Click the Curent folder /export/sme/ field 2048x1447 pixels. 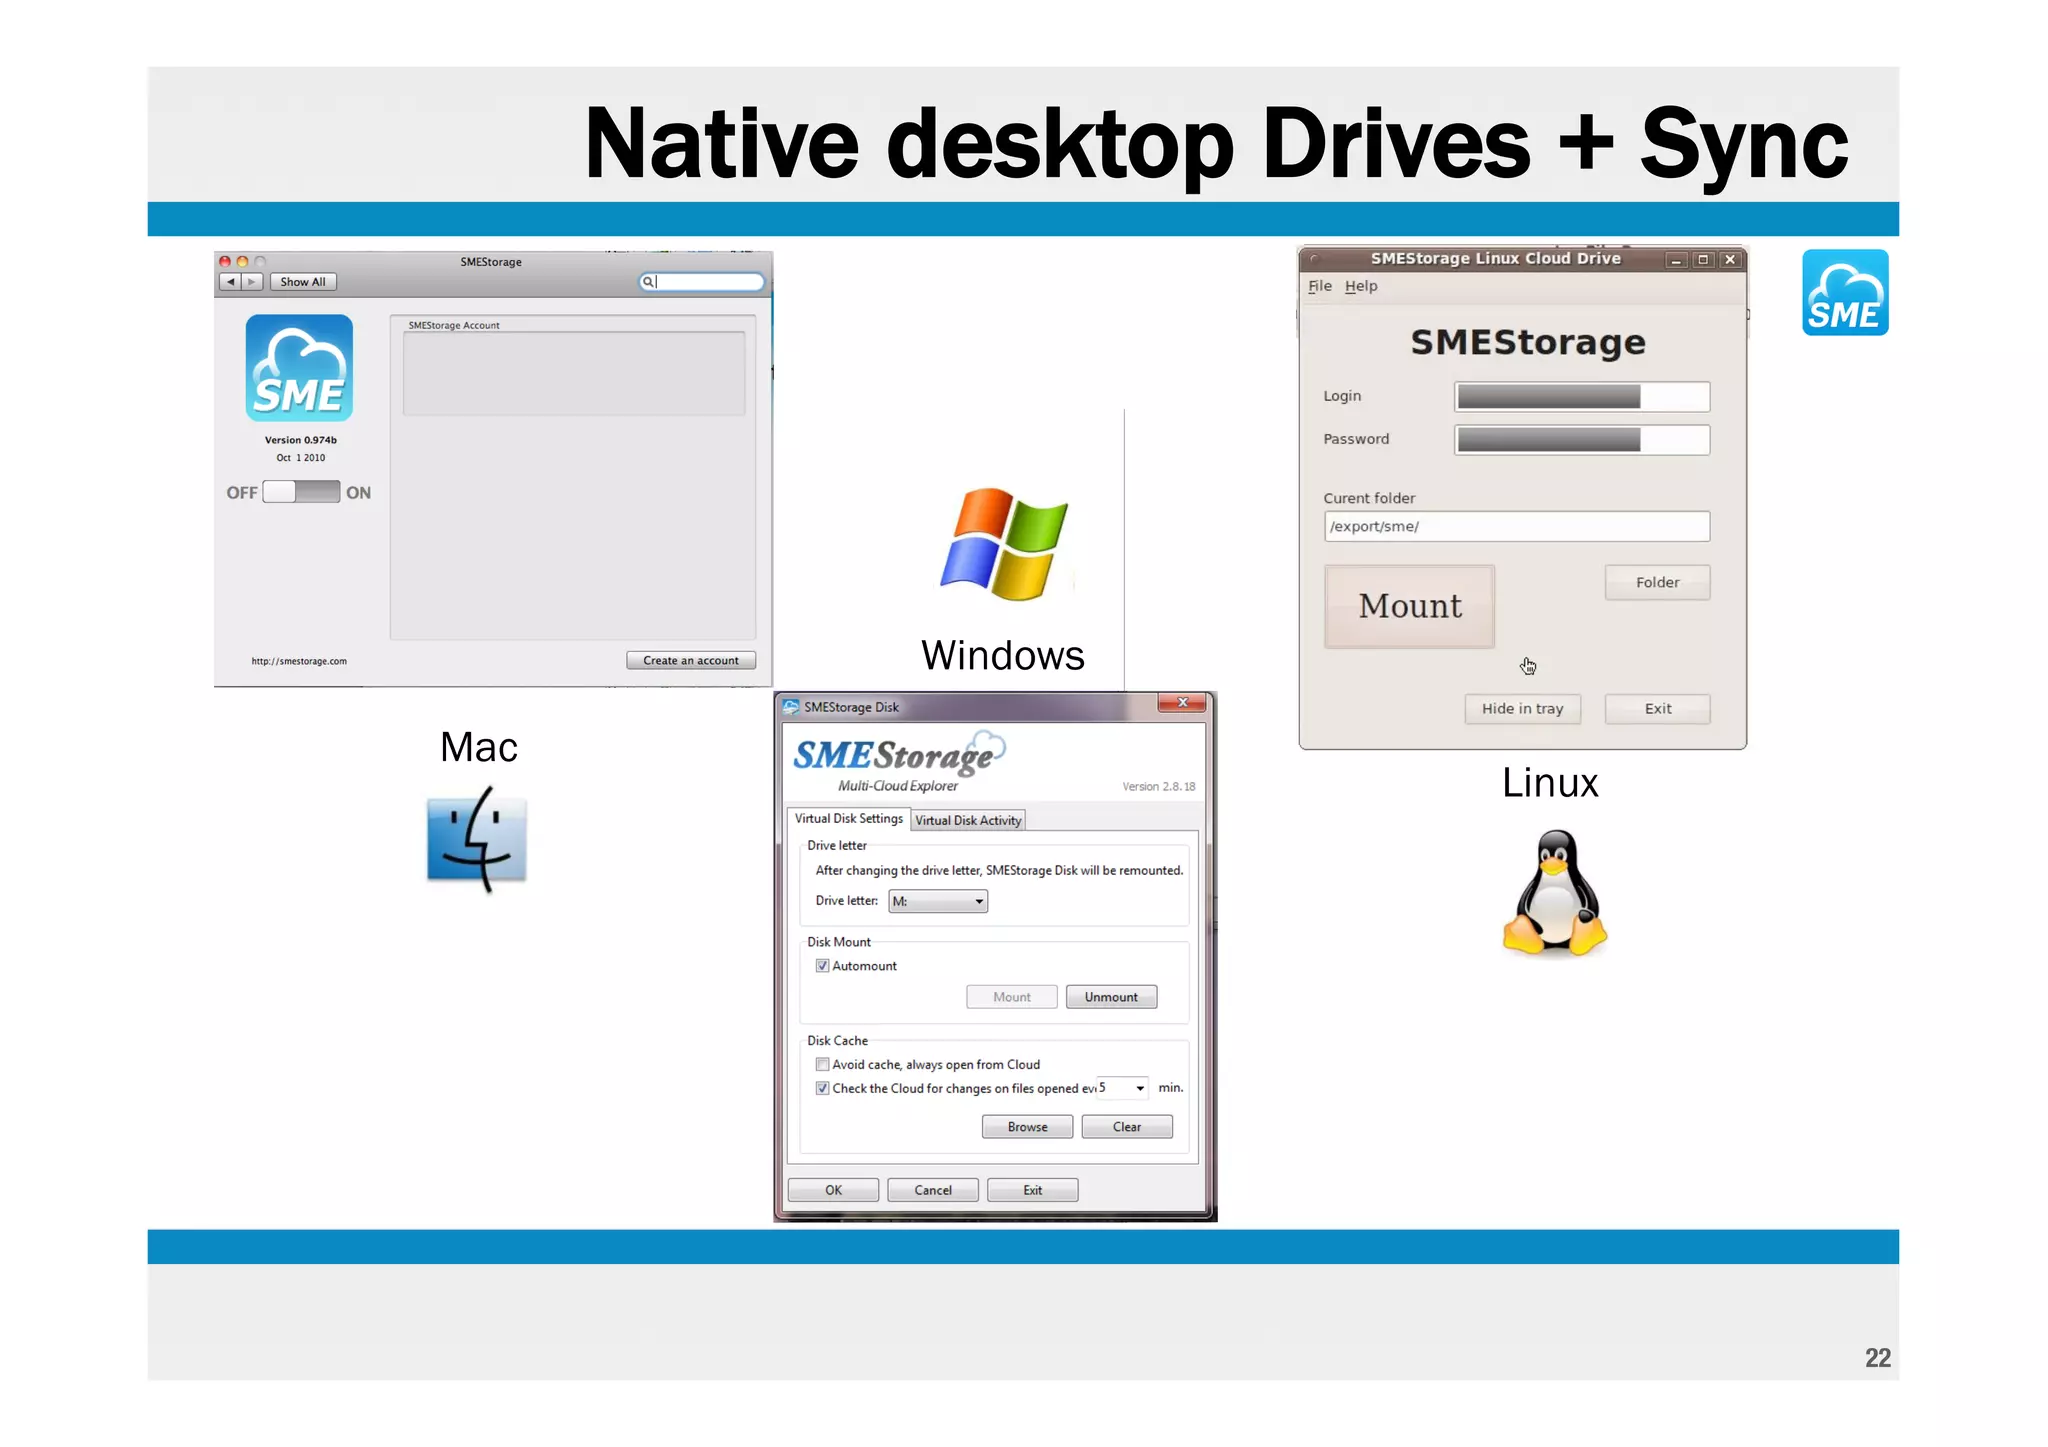point(1517,526)
